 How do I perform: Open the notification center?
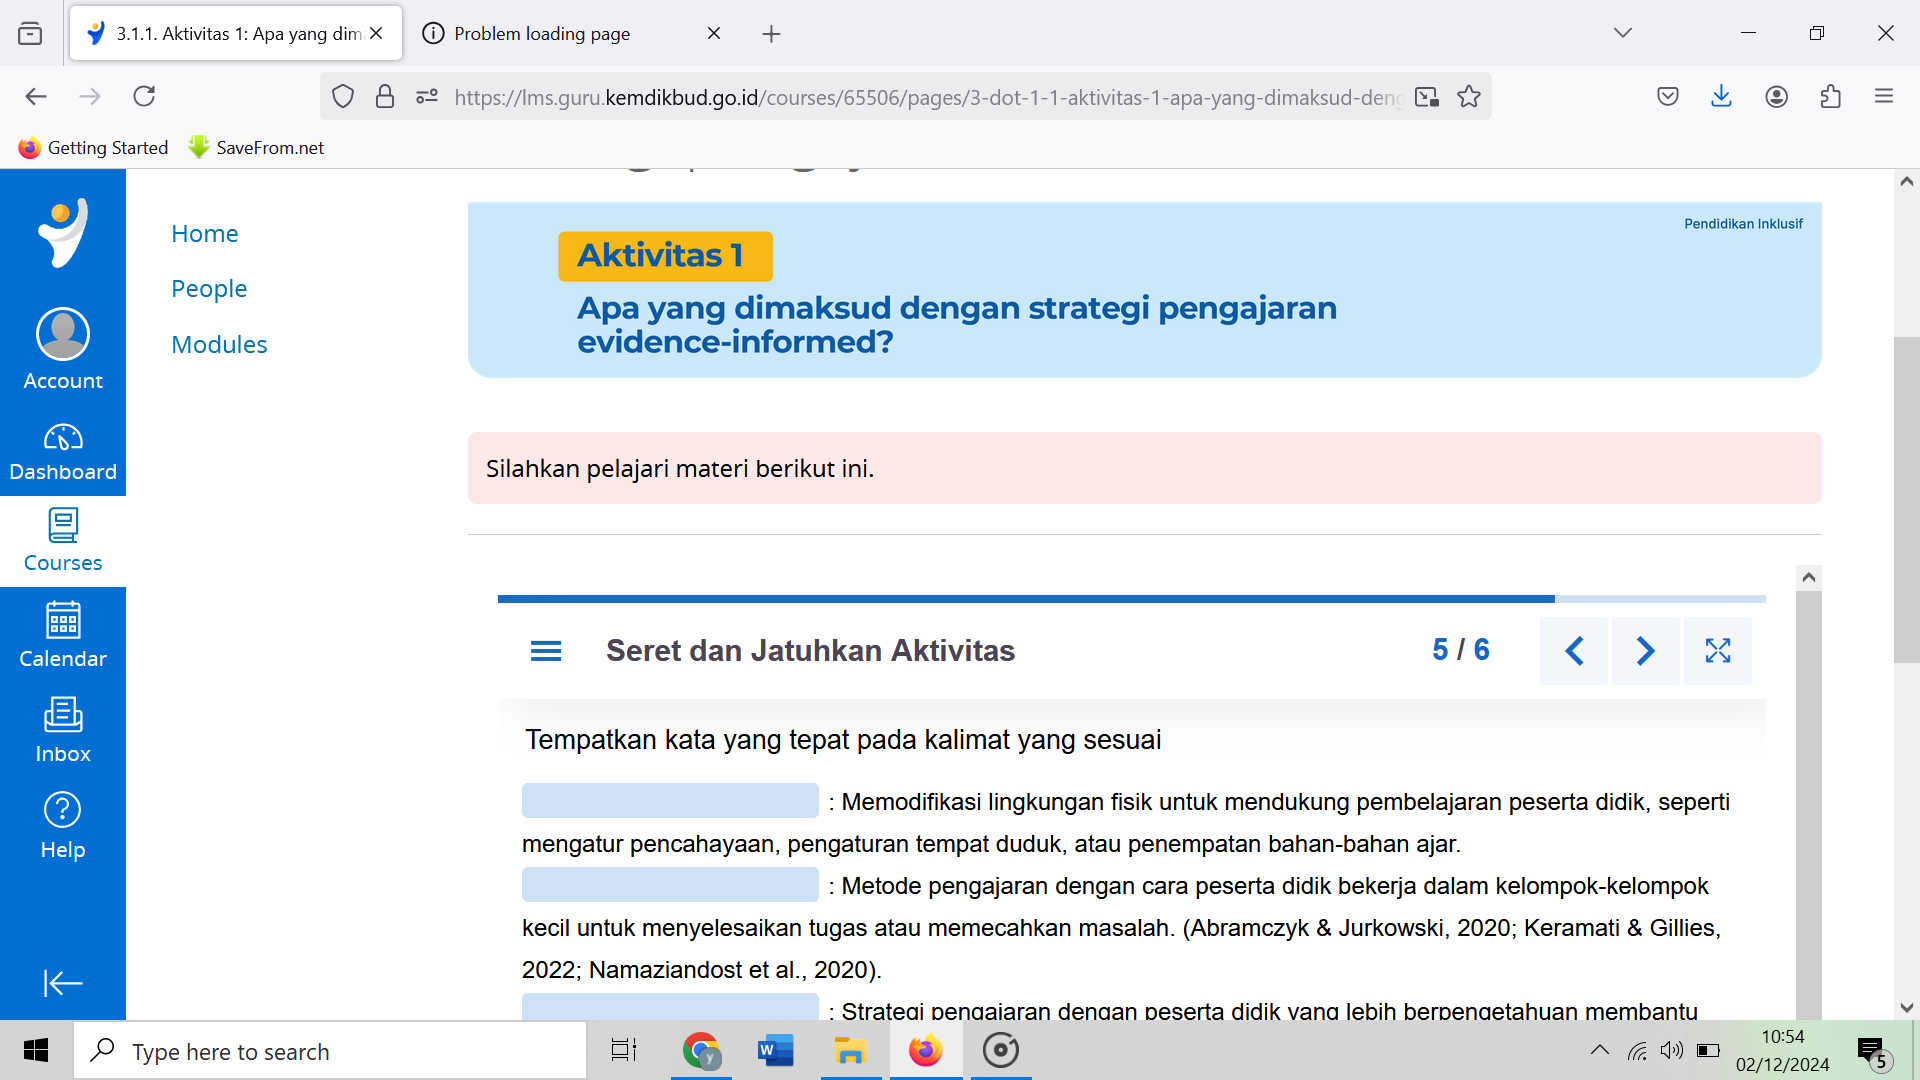[x=1872, y=1052]
